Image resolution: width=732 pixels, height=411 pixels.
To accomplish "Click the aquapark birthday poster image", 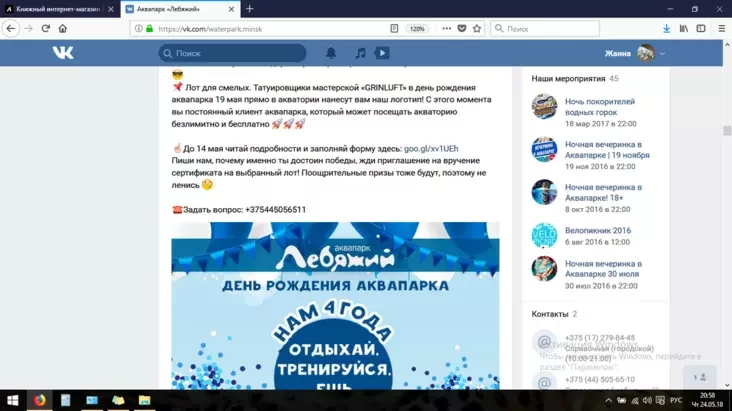I will (x=335, y=305).
